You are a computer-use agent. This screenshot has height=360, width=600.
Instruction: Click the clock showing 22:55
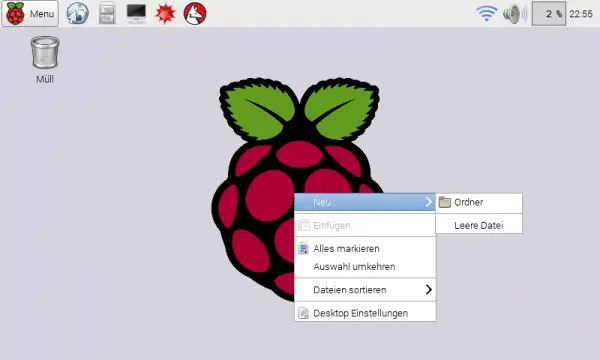coord(581,14)
